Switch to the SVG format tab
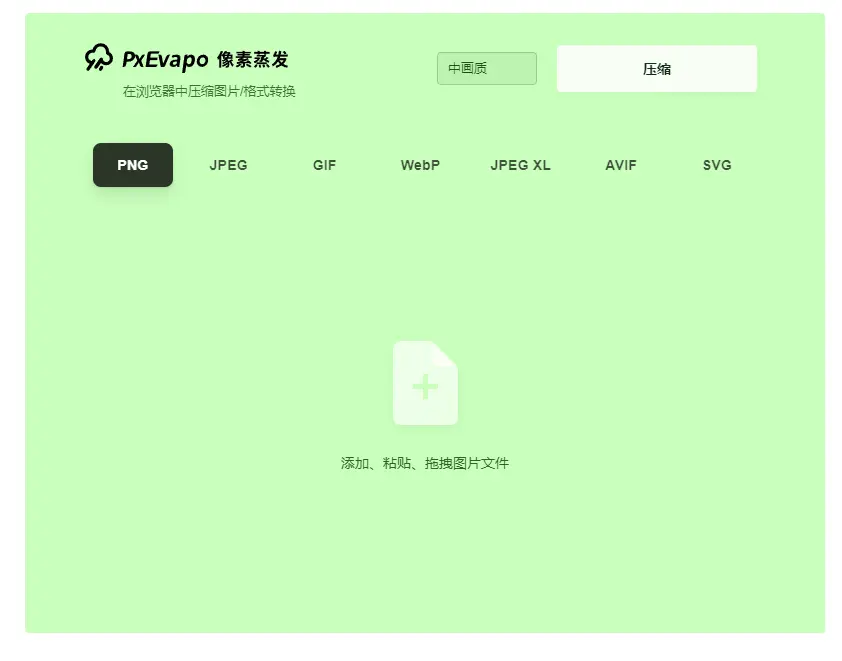Image resolution: width=842 pixels, height=661 pixels. pyautogui.click(x=716, y=165)
